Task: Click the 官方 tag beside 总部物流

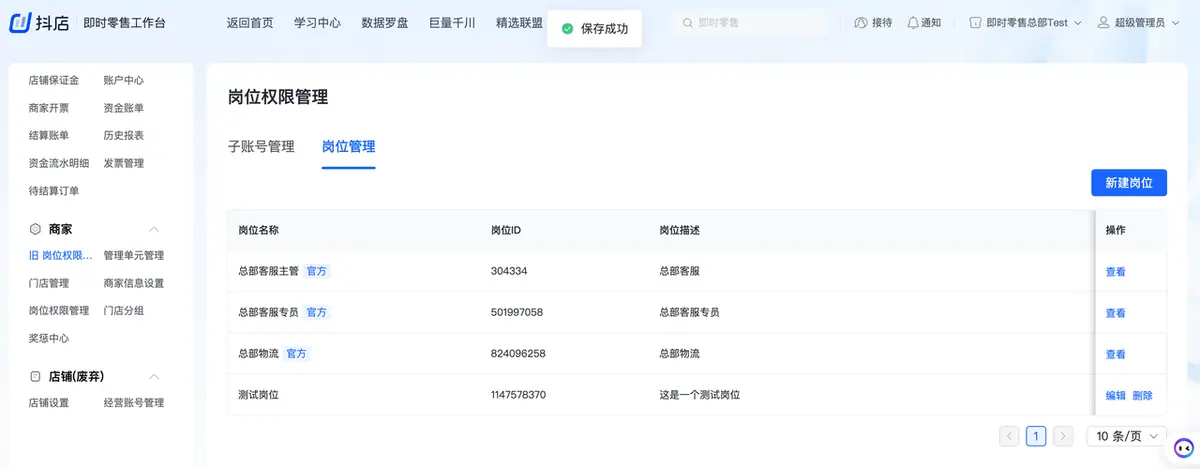Action: [x=297, y=354]
